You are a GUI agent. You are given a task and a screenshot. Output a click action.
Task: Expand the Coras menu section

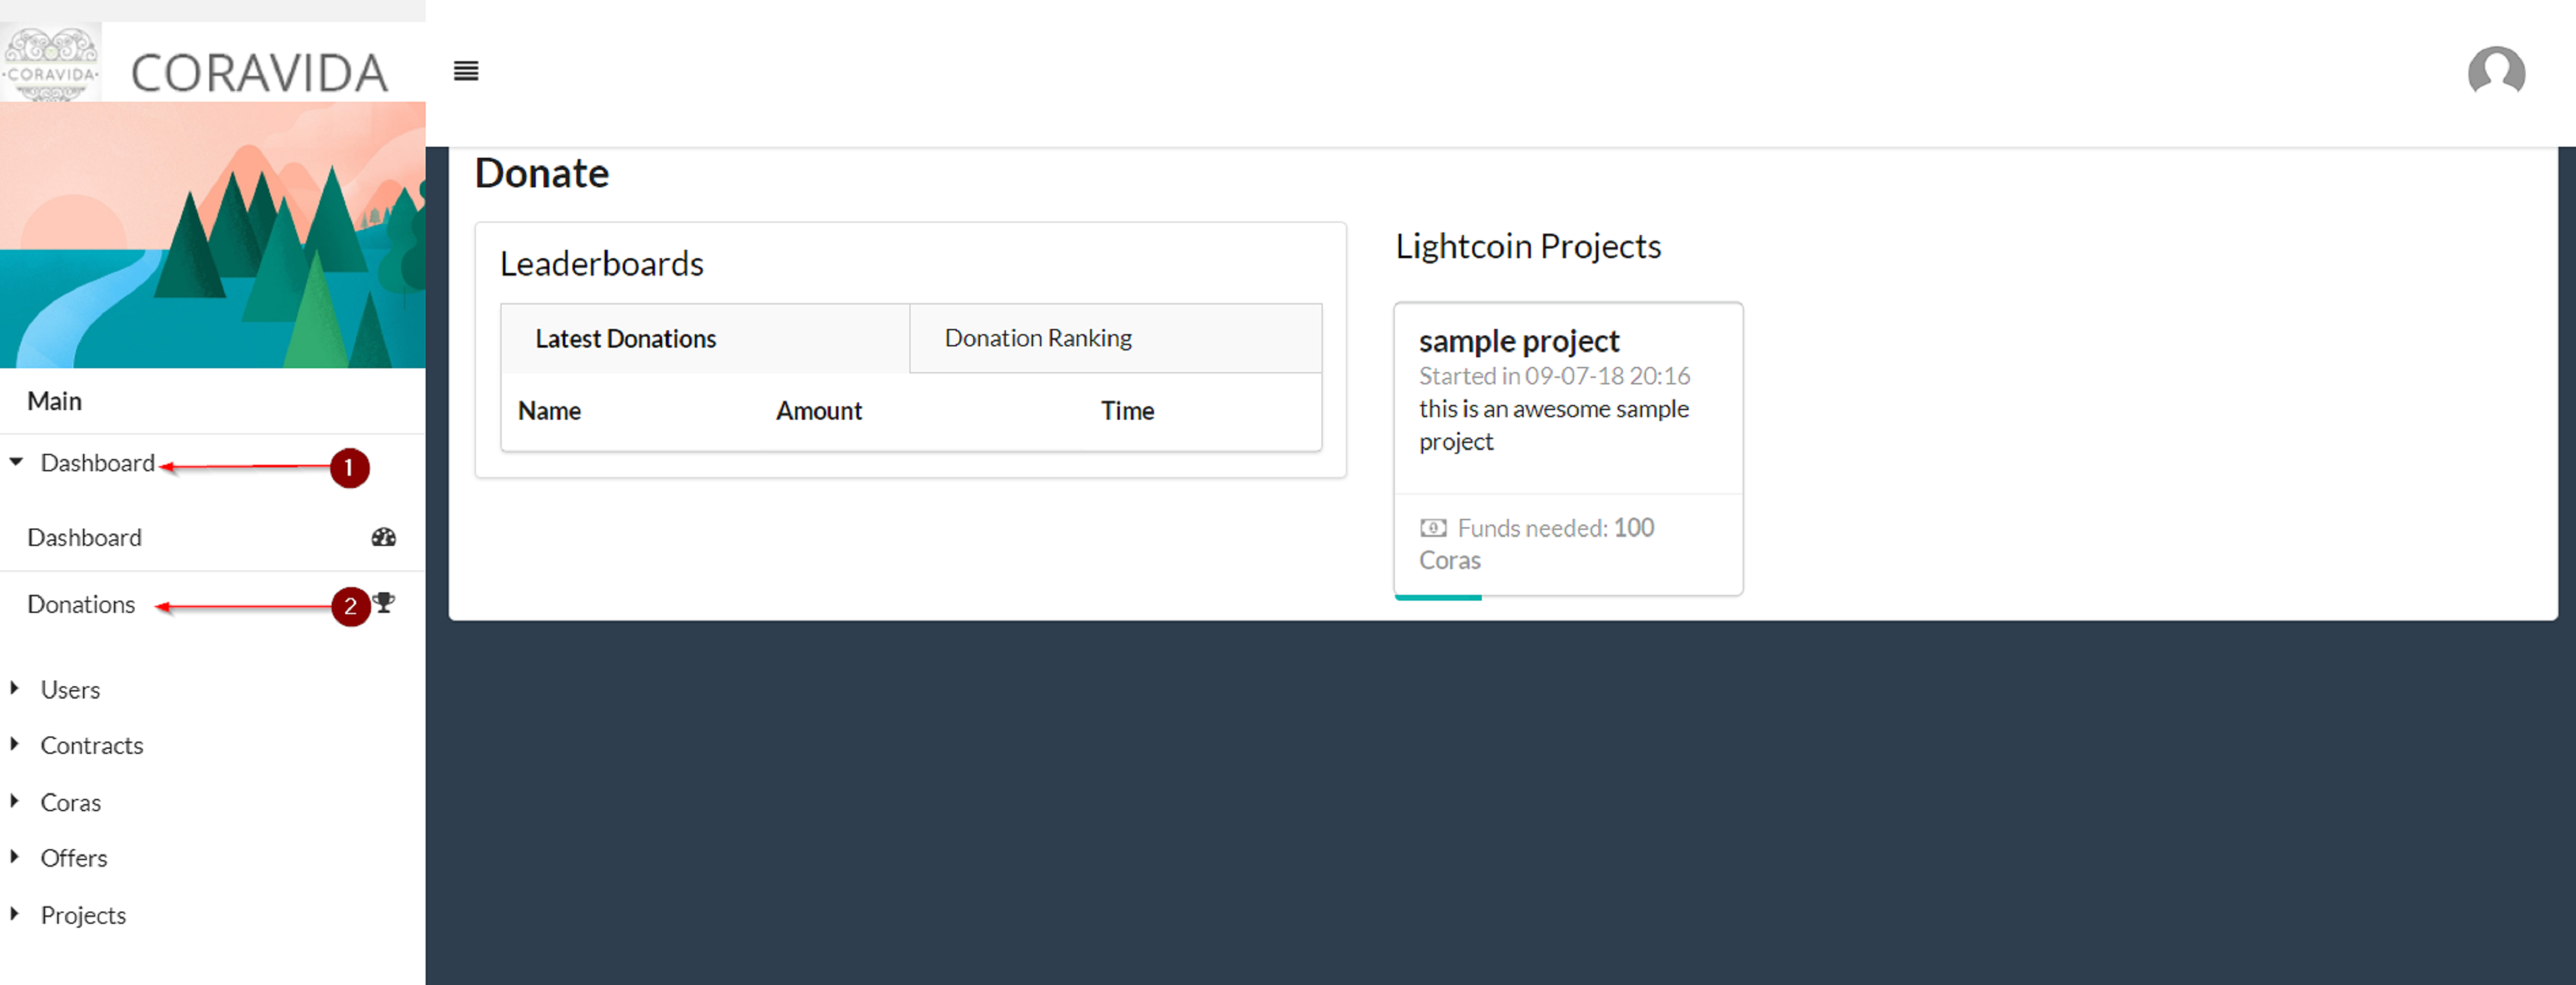point(70,802)
